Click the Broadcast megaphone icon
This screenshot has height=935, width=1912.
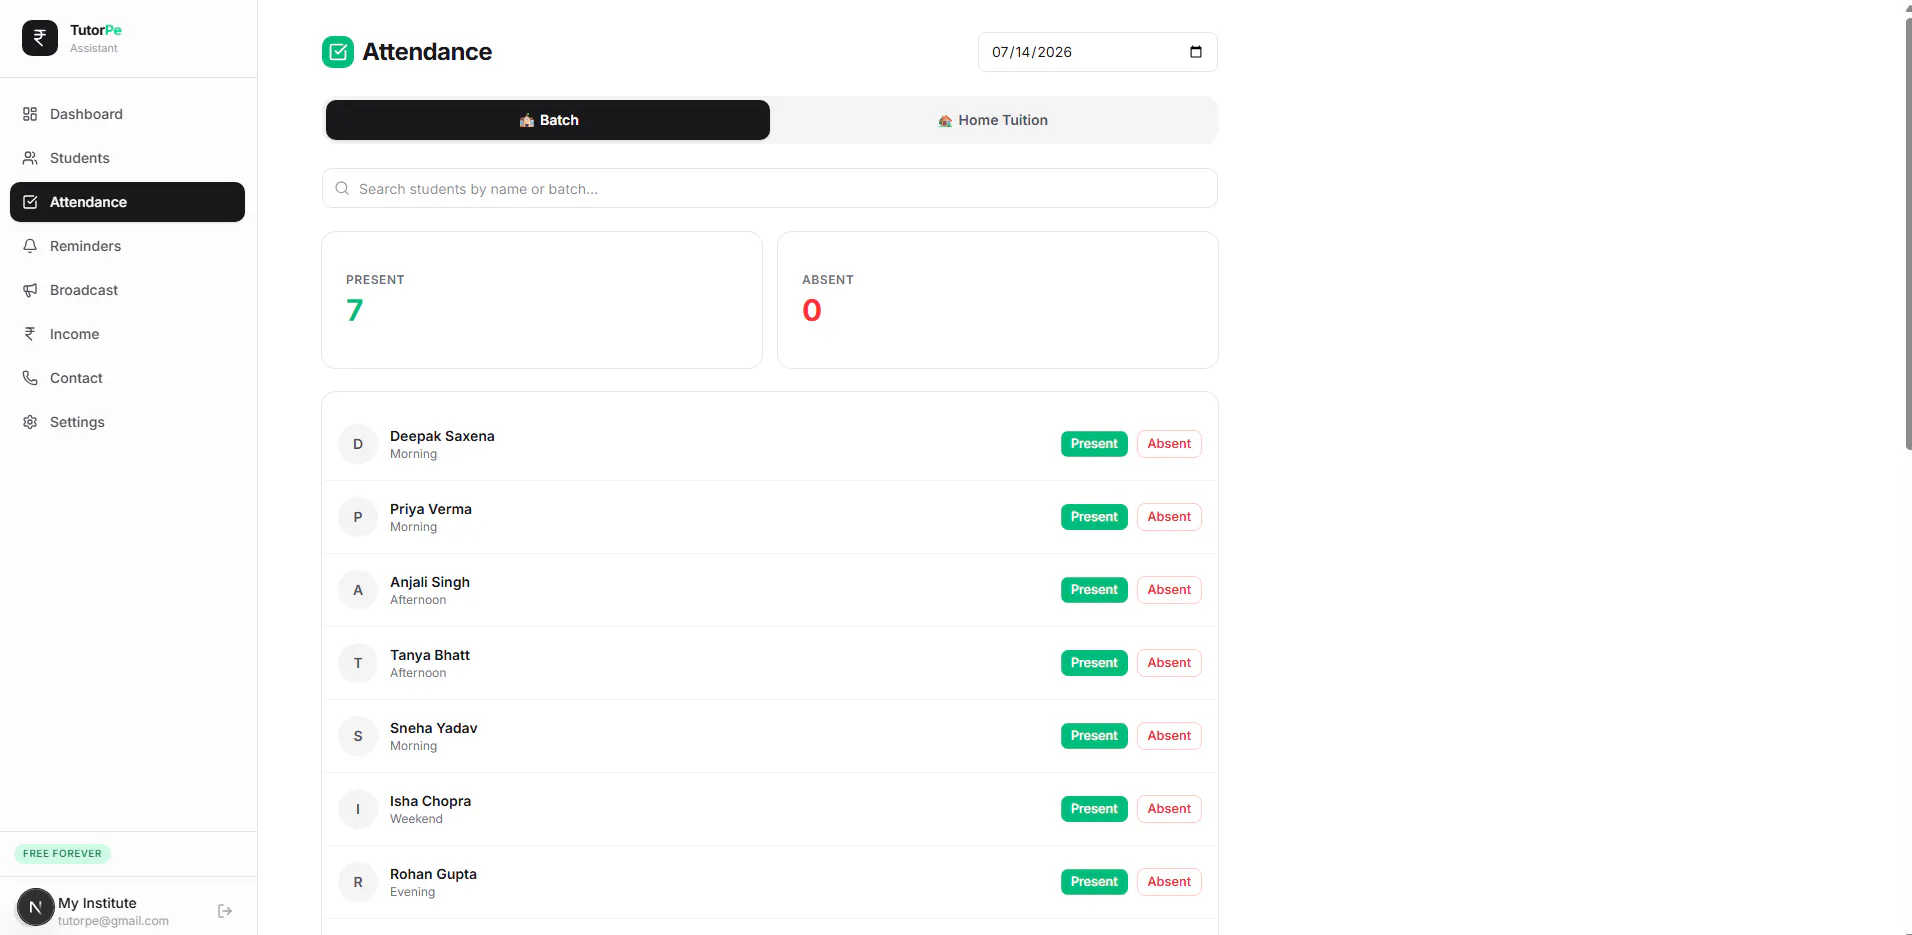coord(30,290)
